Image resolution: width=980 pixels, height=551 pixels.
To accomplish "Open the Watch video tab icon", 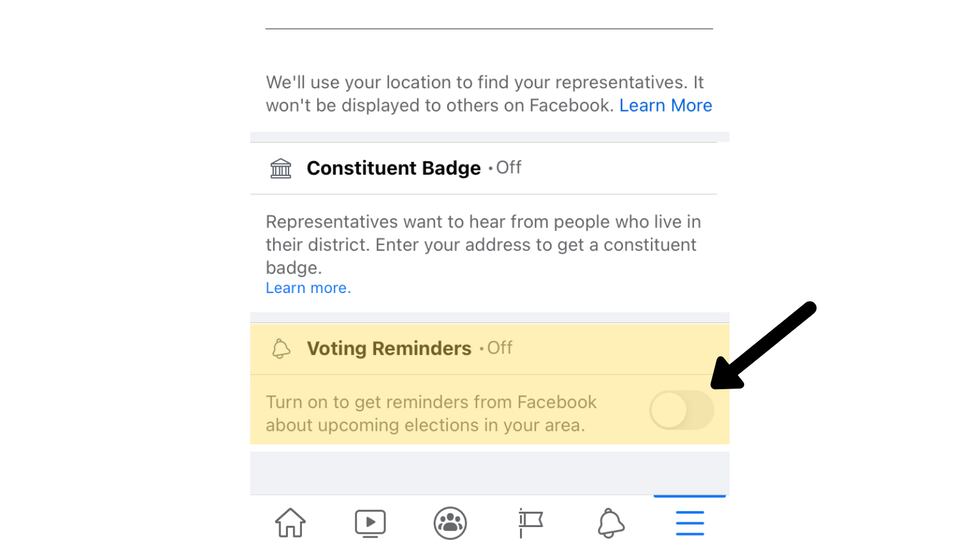I will [370, 522].
